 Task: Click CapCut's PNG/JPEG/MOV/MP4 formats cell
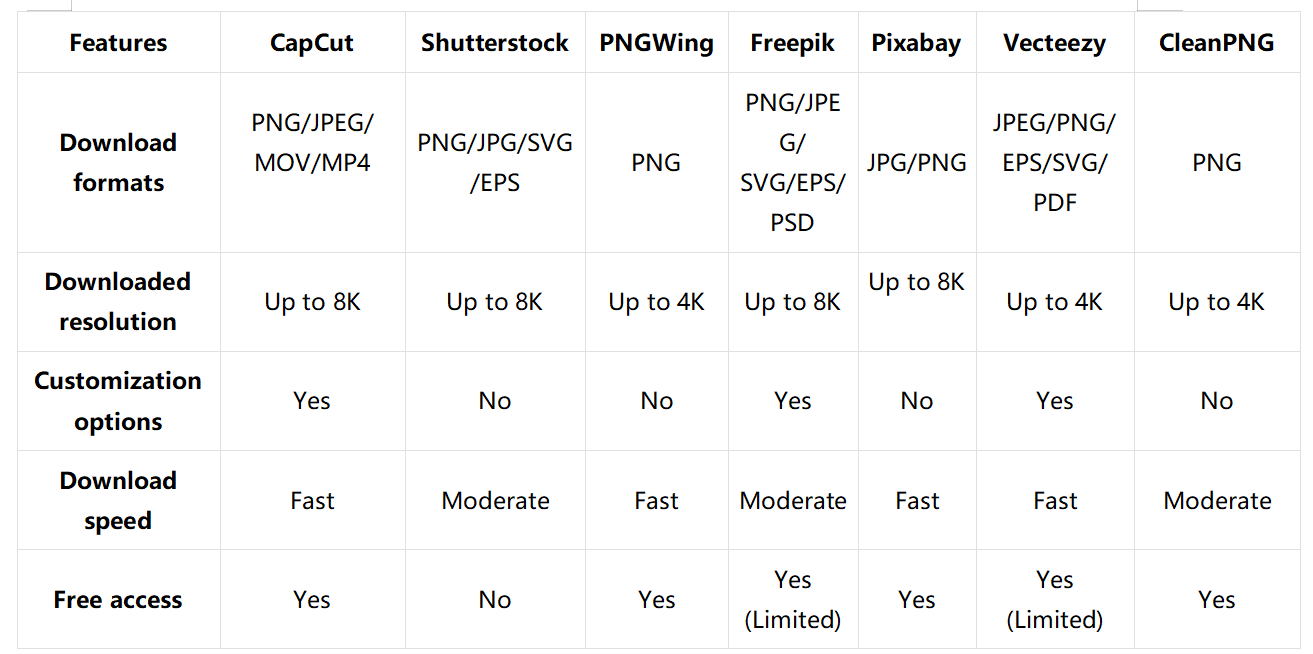click(x=312, y=143)
